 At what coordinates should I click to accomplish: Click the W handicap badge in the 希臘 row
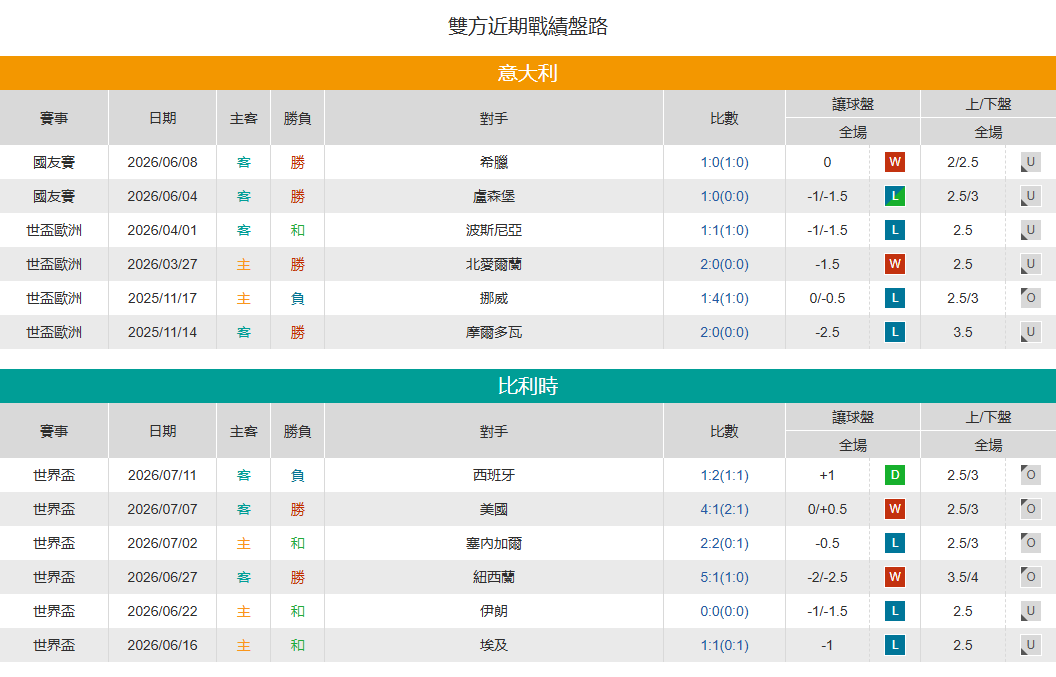point(894,162)
